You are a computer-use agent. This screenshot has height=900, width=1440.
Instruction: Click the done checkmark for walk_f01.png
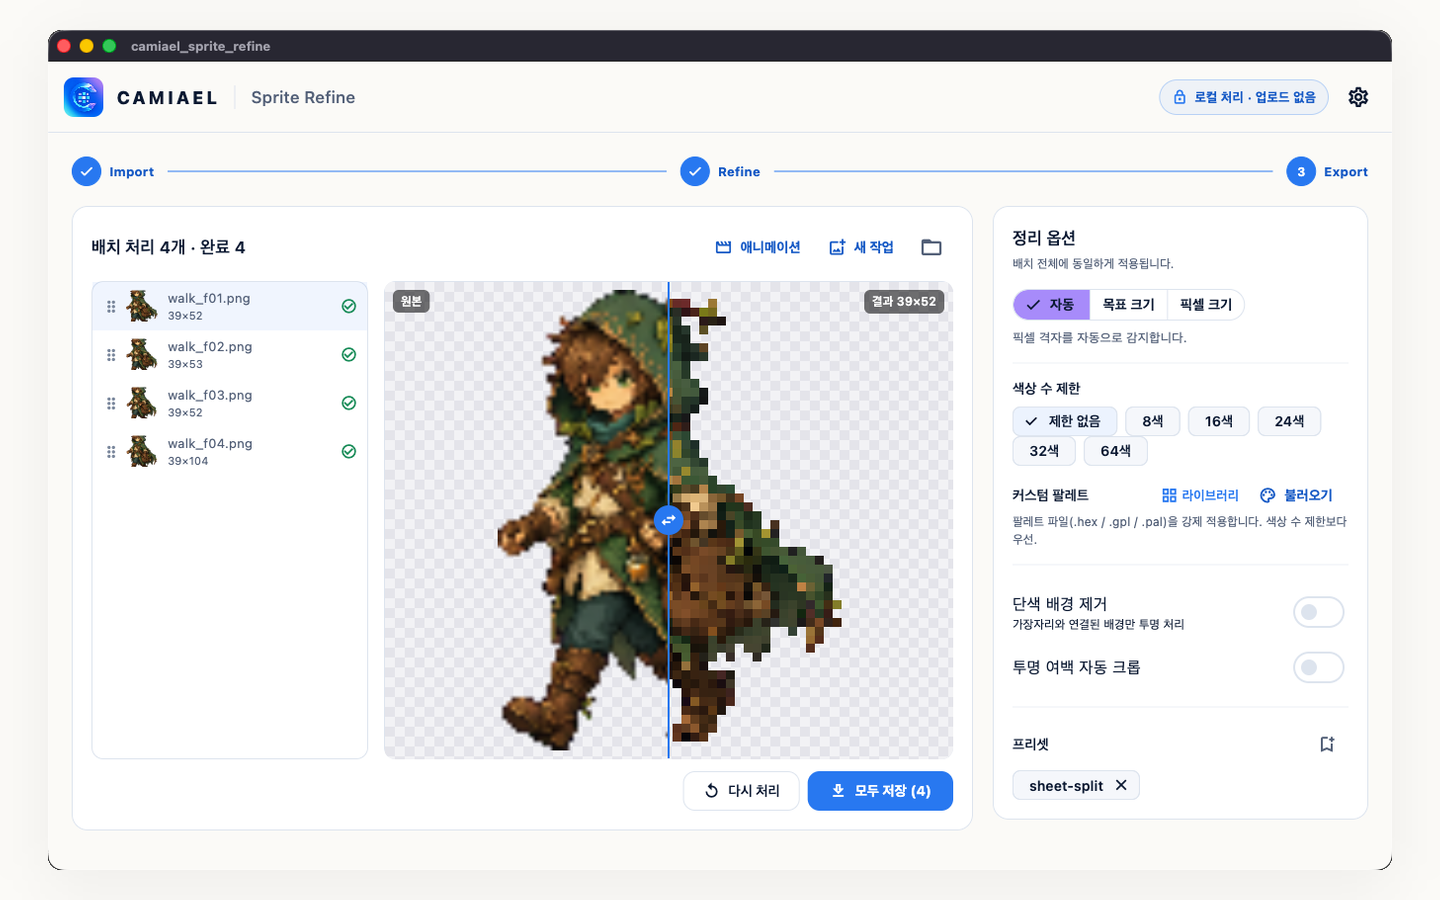349,306
